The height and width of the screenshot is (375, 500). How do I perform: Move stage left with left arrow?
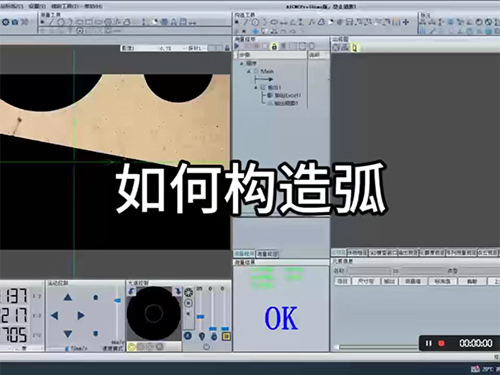[54, 315]
